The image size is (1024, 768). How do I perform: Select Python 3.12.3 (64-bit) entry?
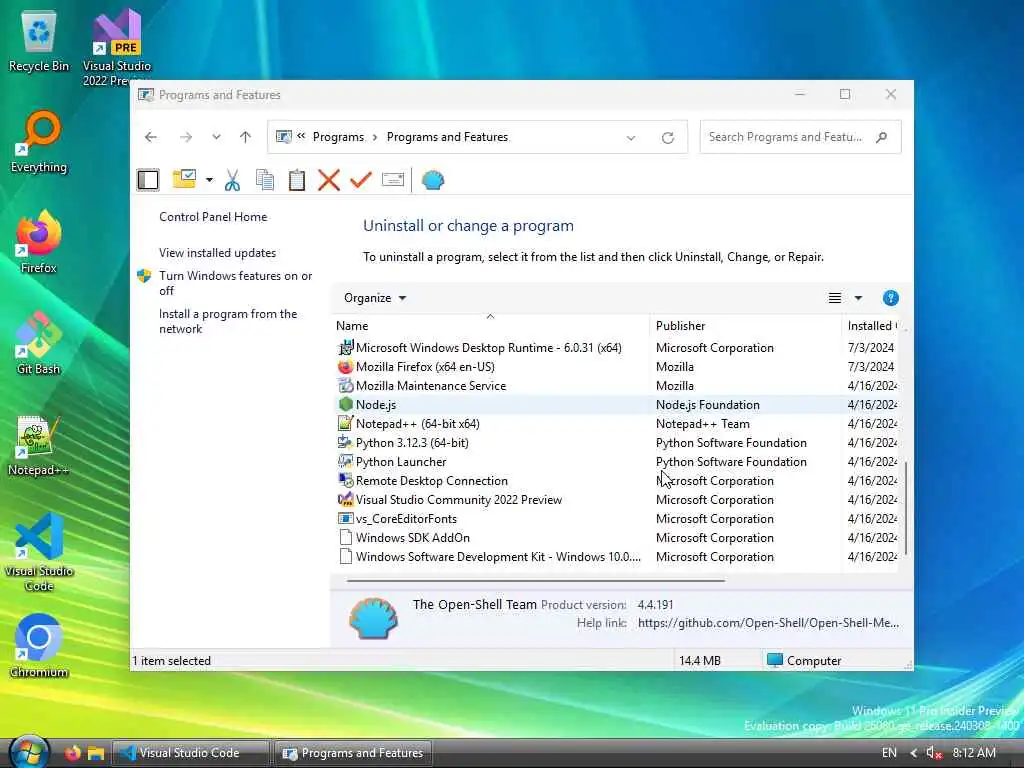pos(616,443)
